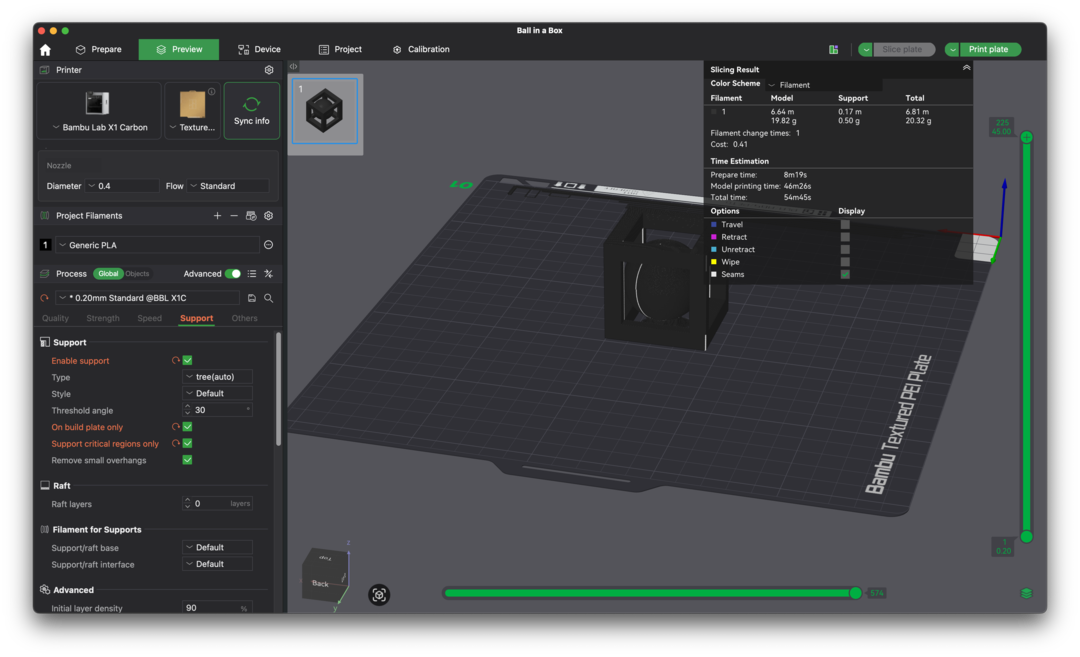The image size is (1080, 657).
Task: Open the Slice plate dropdown arrow
Action: 866,50
